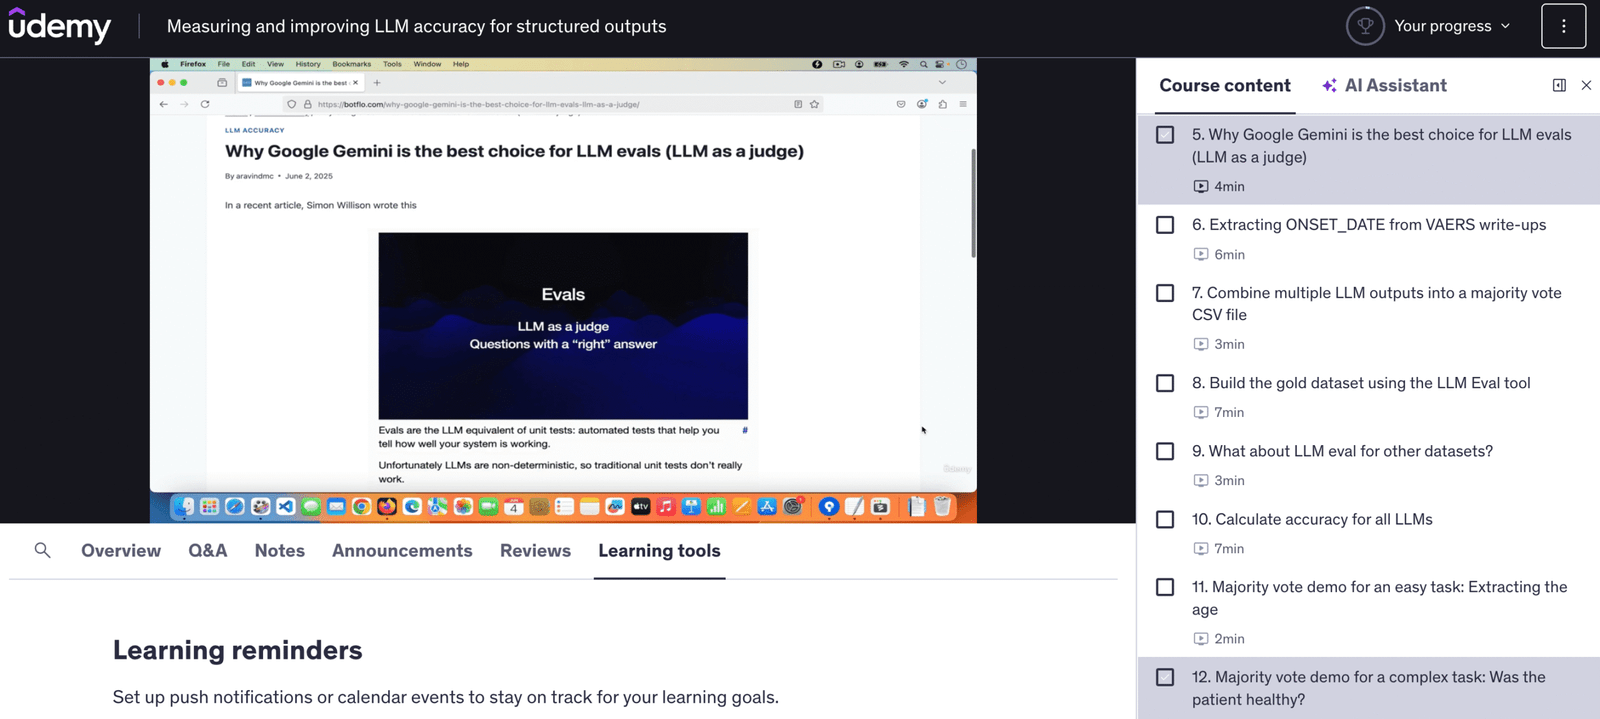Click the search magnifier below the video
Image resolution: width=1600 pixels, height=719 pixels.
(42, 550)
